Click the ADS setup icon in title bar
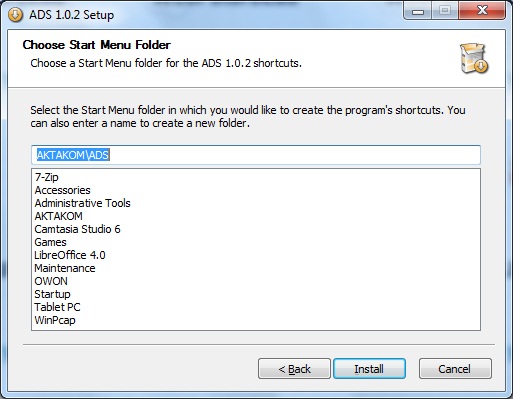Screen dimensions: 513x399 15,15
